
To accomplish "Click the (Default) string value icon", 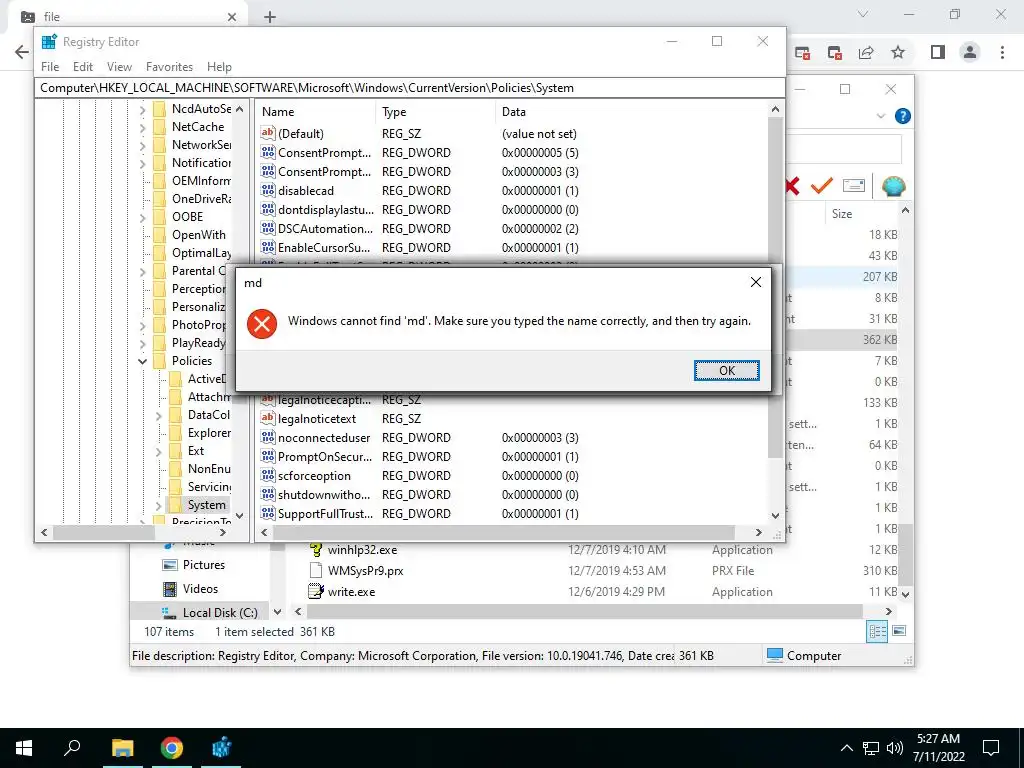I will pyautogui.click(x=268, y=133).
